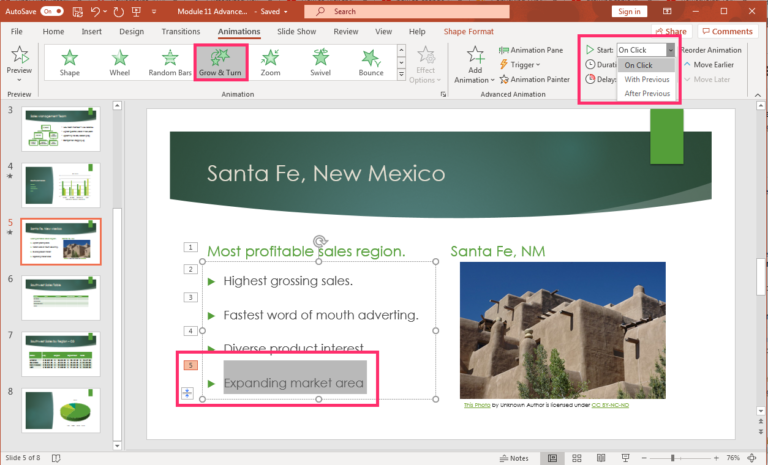Click the animation order marker 5

[188, 366]
